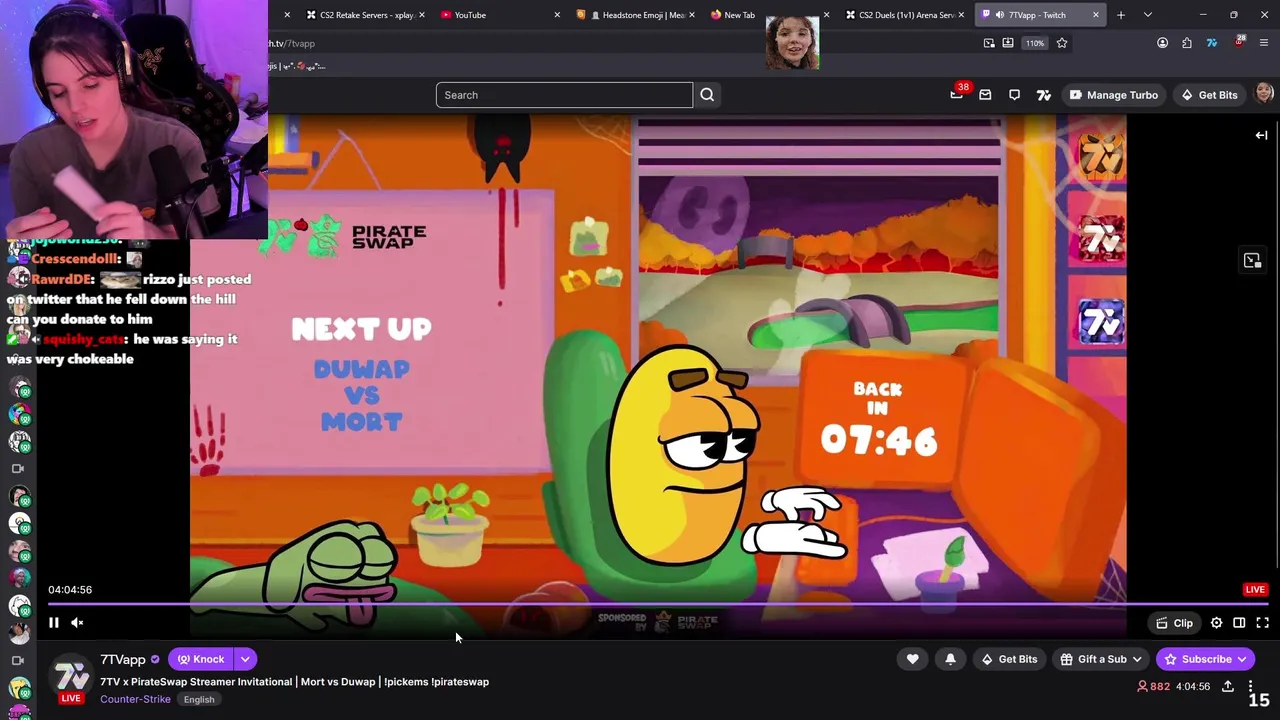Click Manage Turbo button
The height and width of the screenshot is (720, 1280).
point(1113,95)
